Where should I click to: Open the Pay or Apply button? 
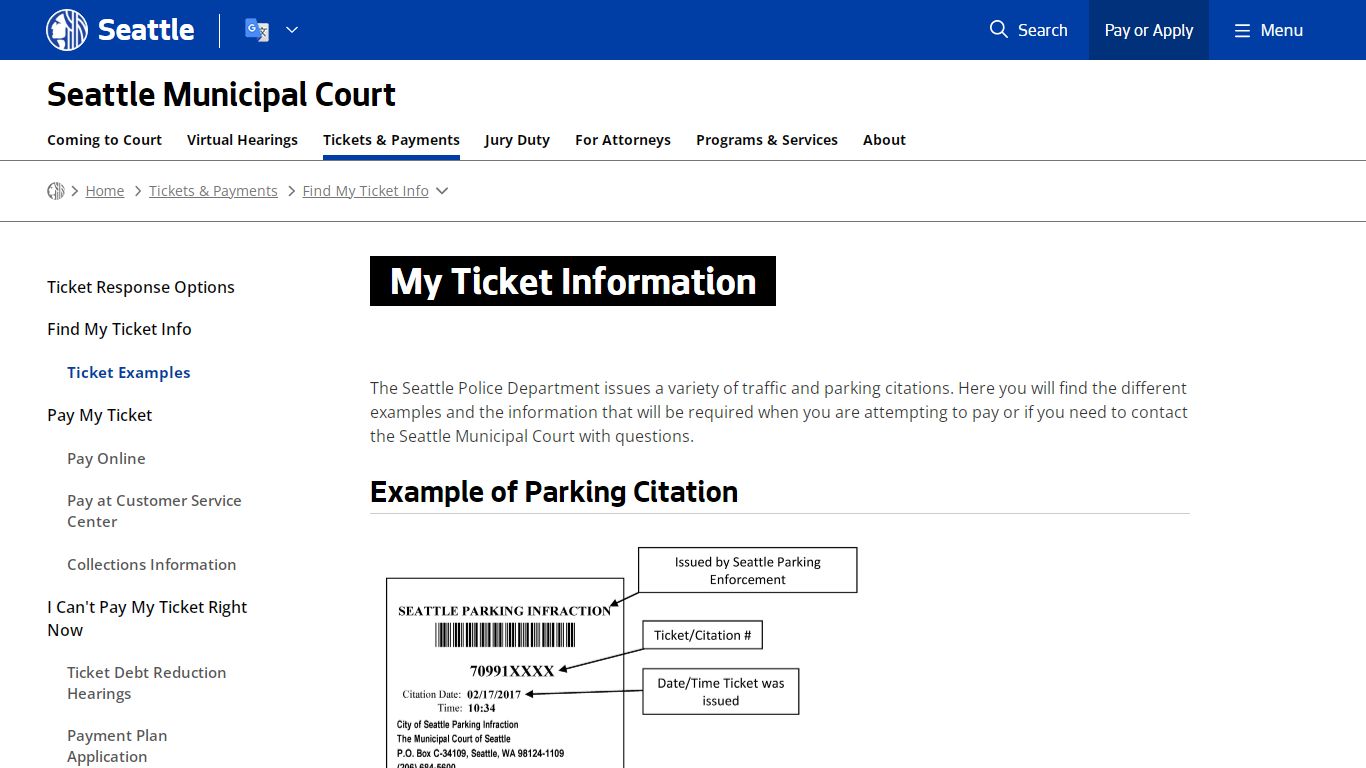click(x=1149, y=30)
